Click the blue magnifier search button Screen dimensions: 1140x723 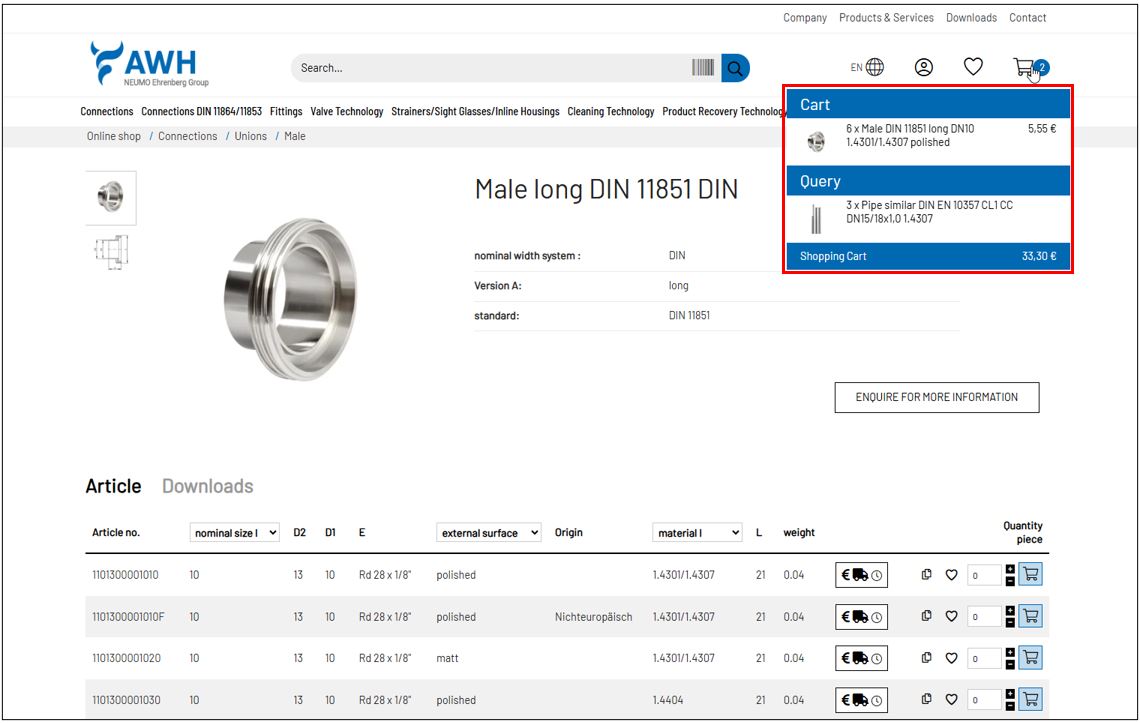click(735, 68)
